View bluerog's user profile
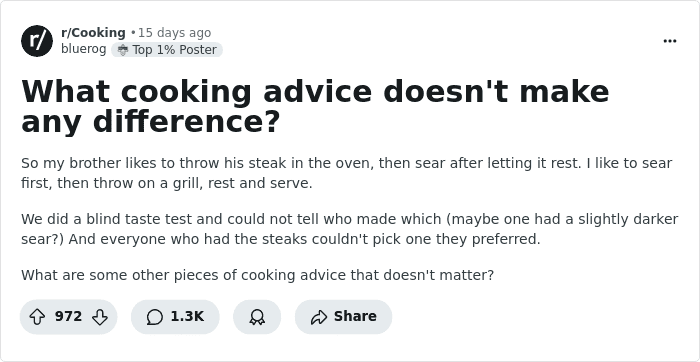Screen dimensions: 700x362 [x=83, y=49]
